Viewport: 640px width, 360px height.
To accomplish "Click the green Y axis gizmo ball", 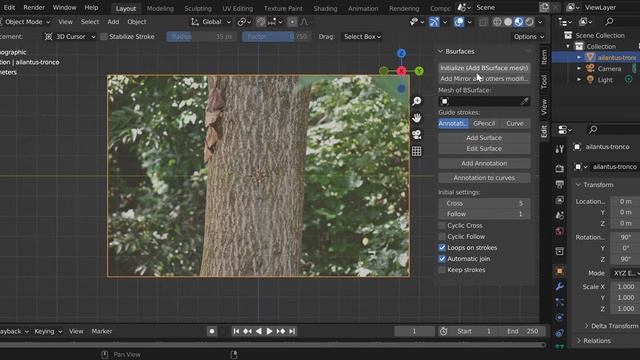I will [419, 71].
